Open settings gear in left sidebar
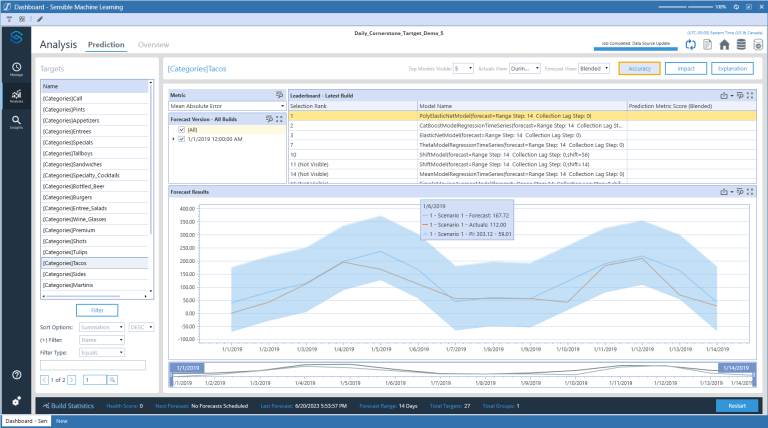Image resolution: width=768 pixels, height=428 pixels. click(x=17, y=400)
